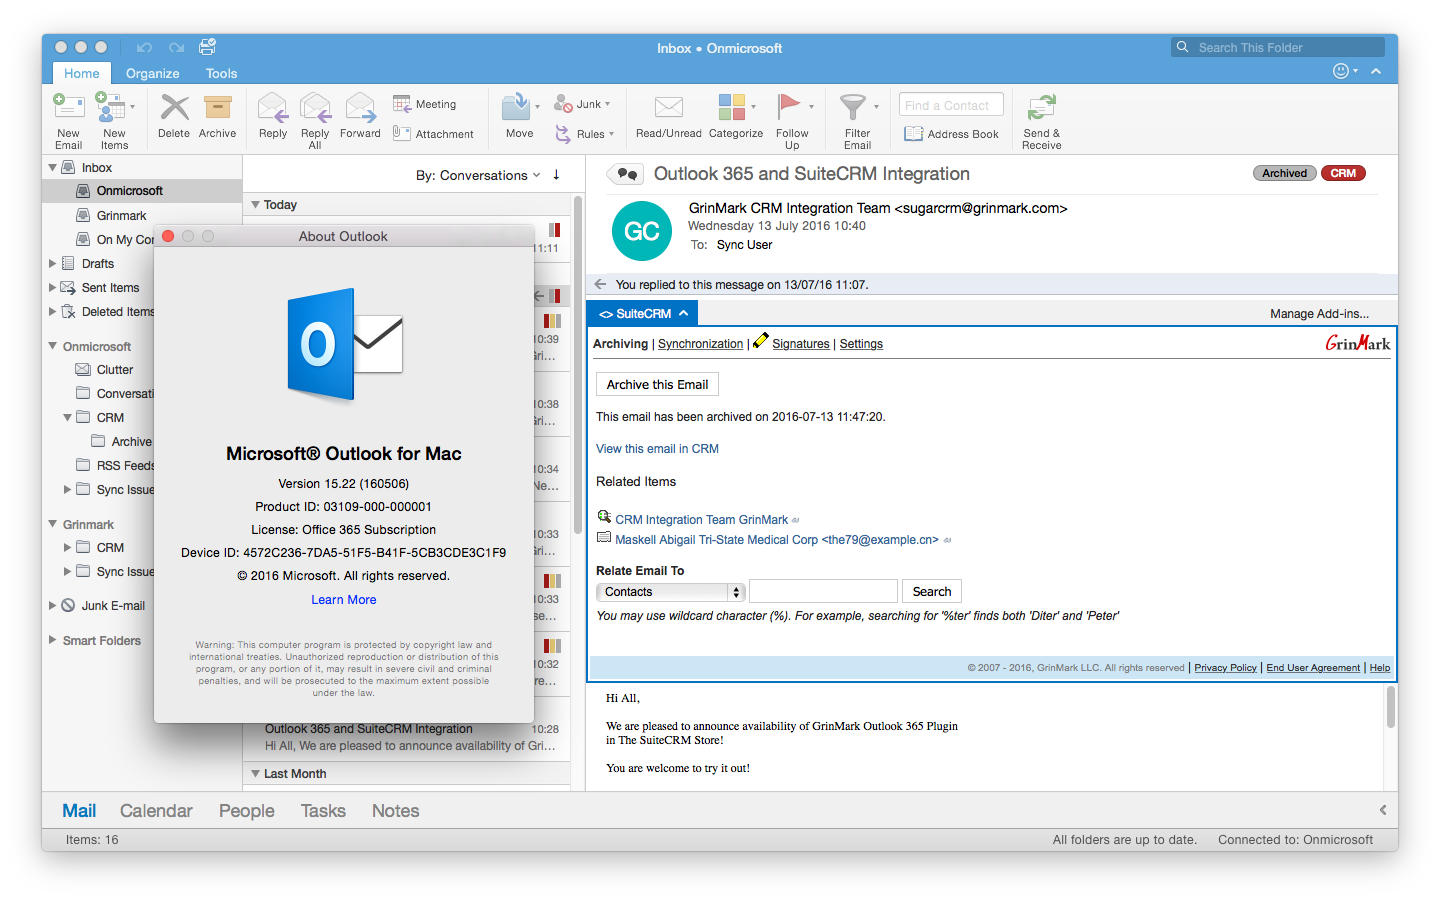Click the Signatures pencil icon

[761, 341]
